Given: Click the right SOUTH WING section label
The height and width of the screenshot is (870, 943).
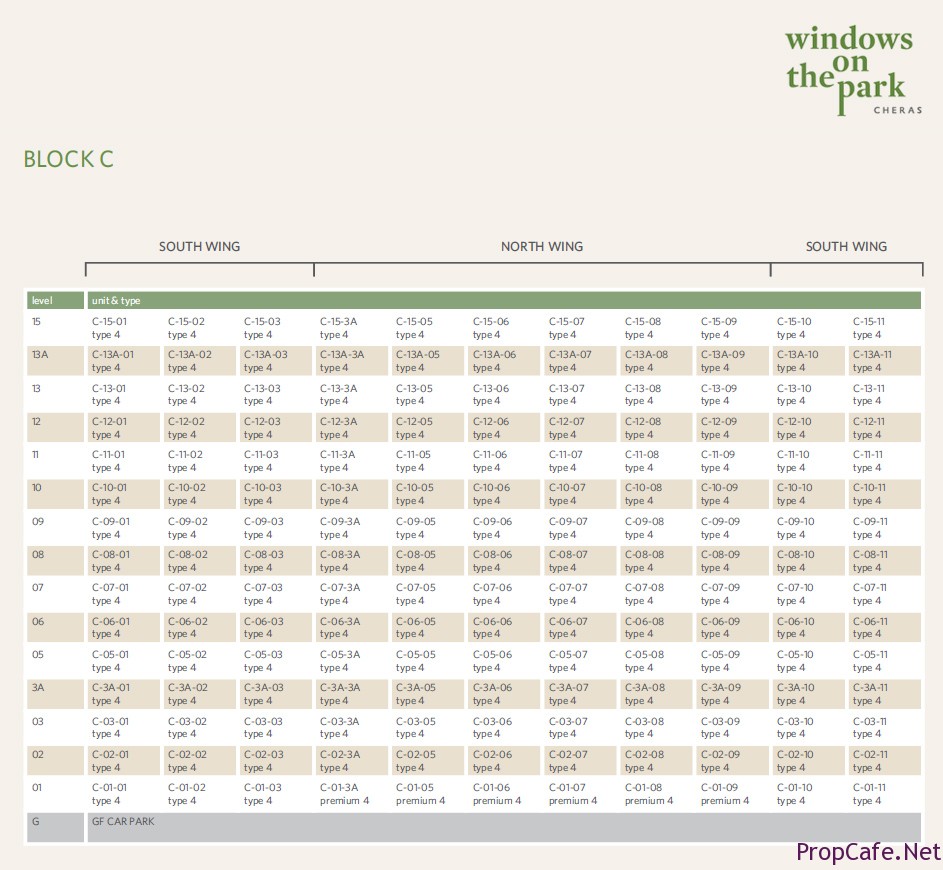Looking at the screenshot, I should pos(846,246).
